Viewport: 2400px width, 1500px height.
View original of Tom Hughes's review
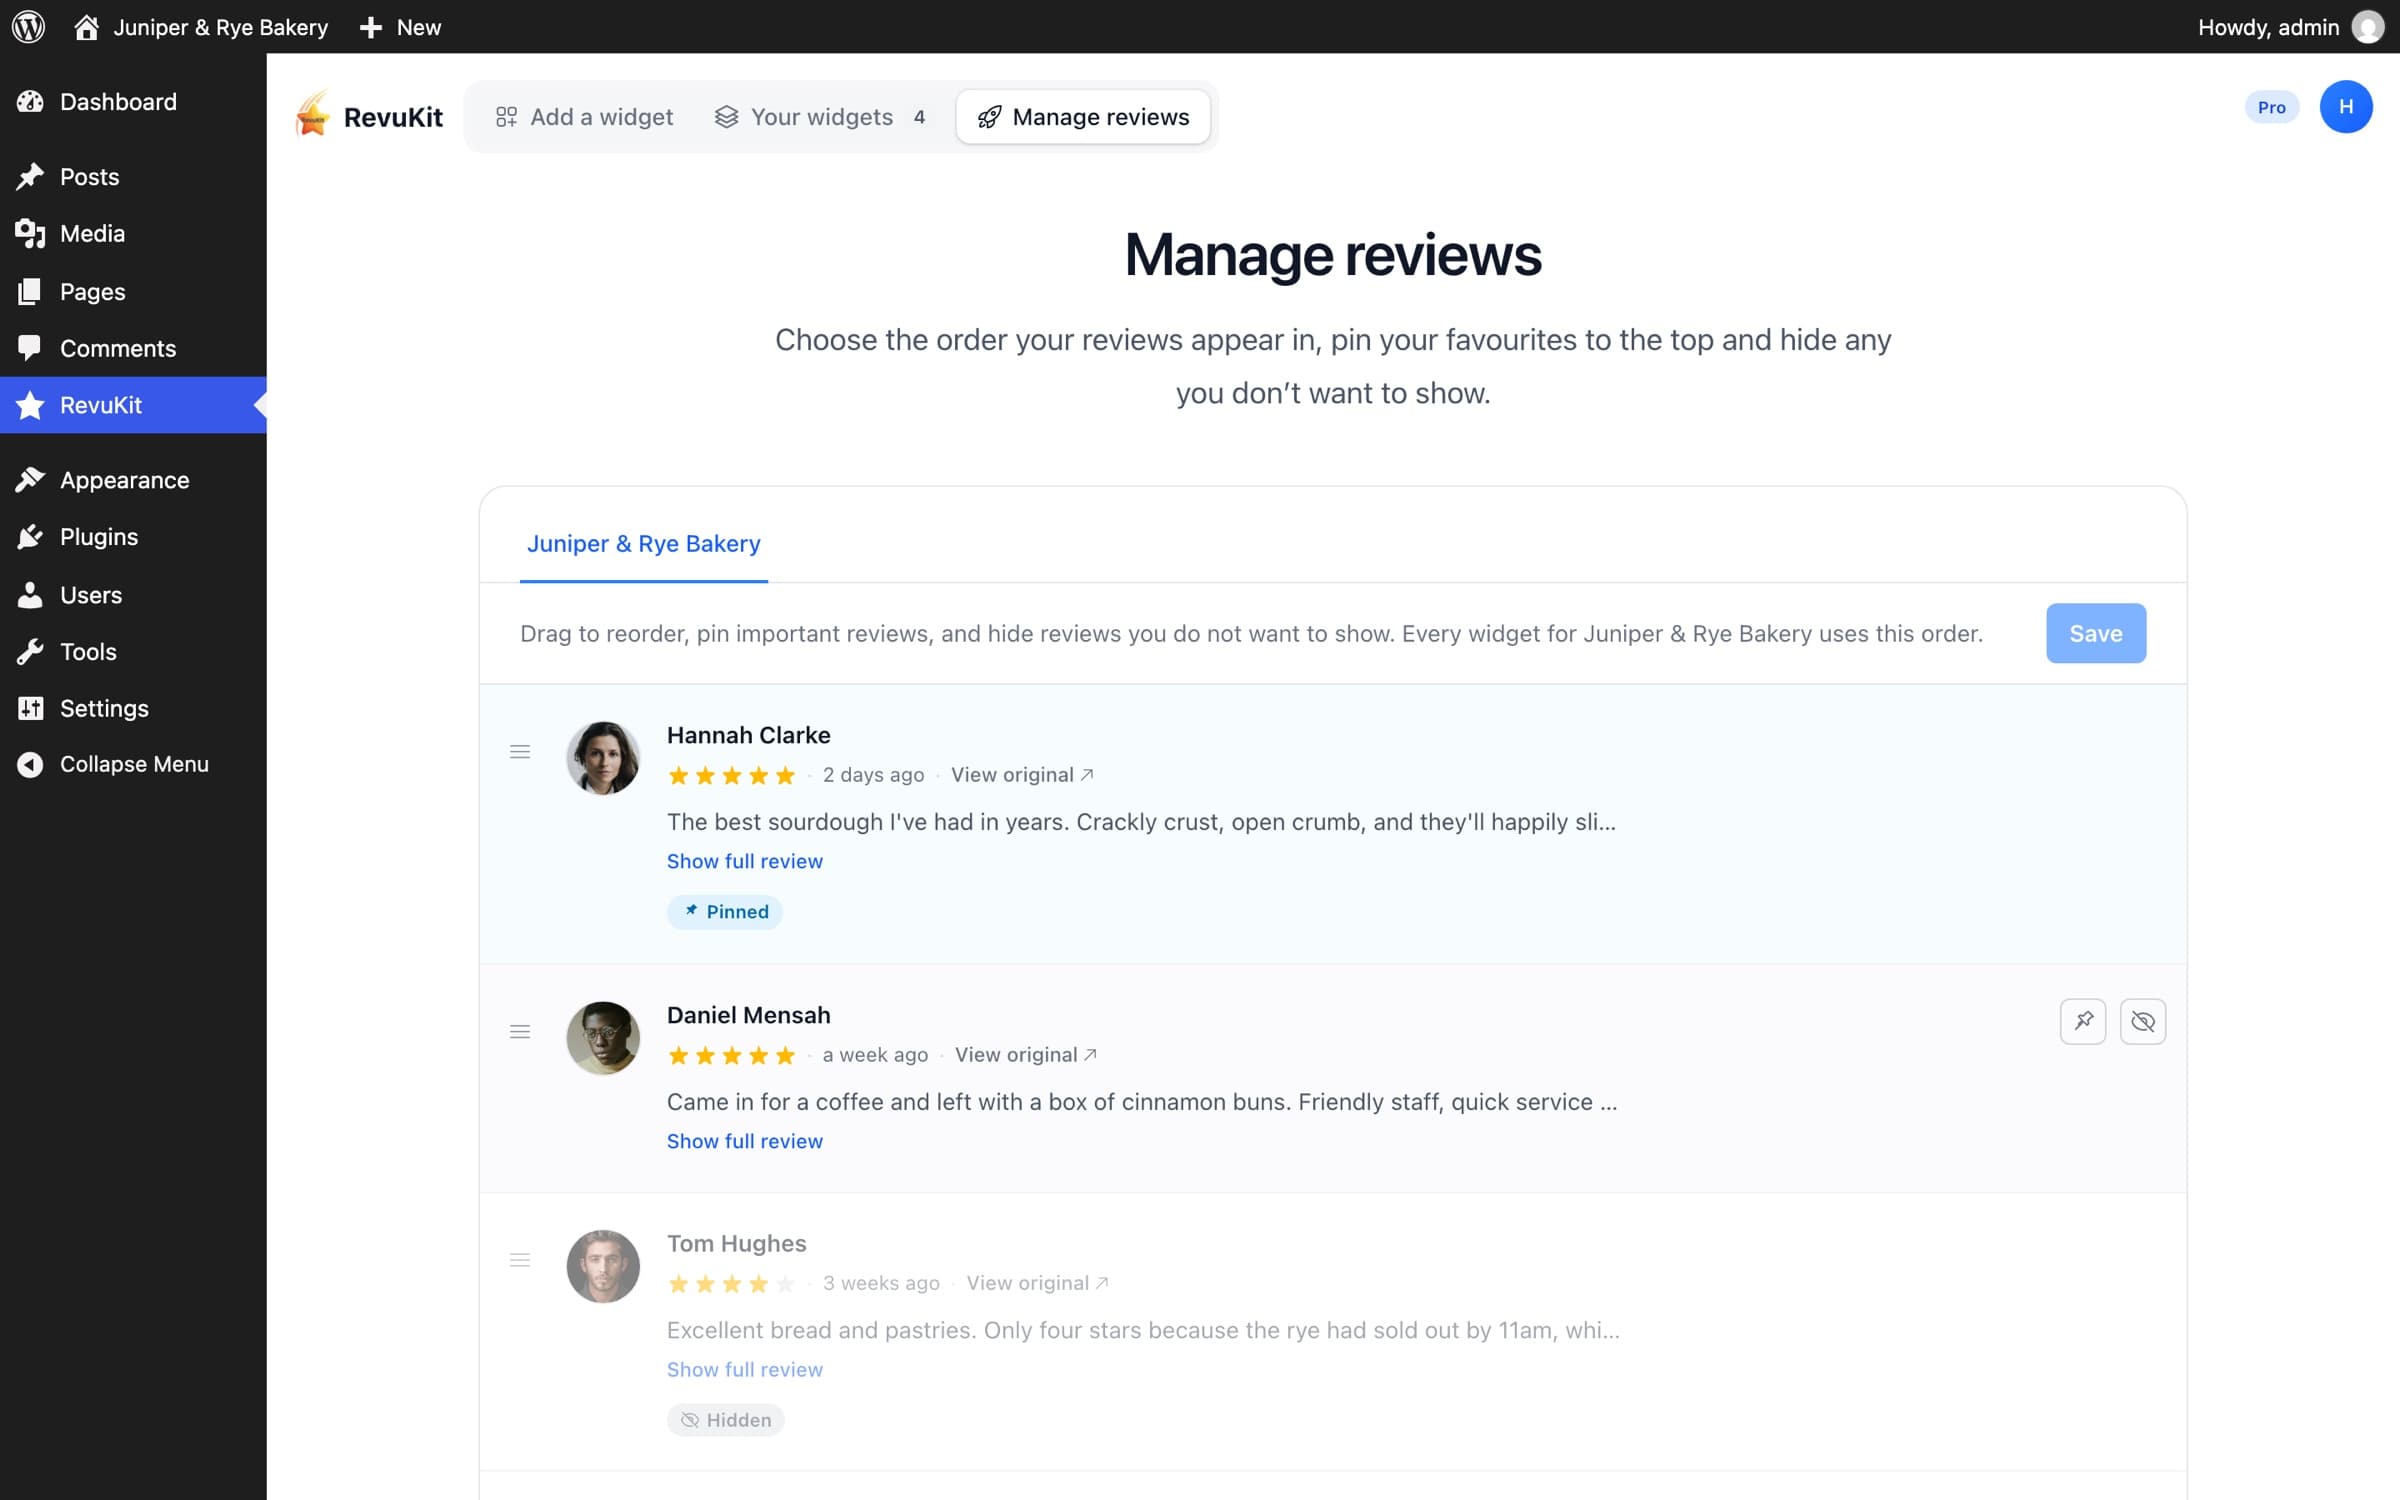coord(1038,1283)
